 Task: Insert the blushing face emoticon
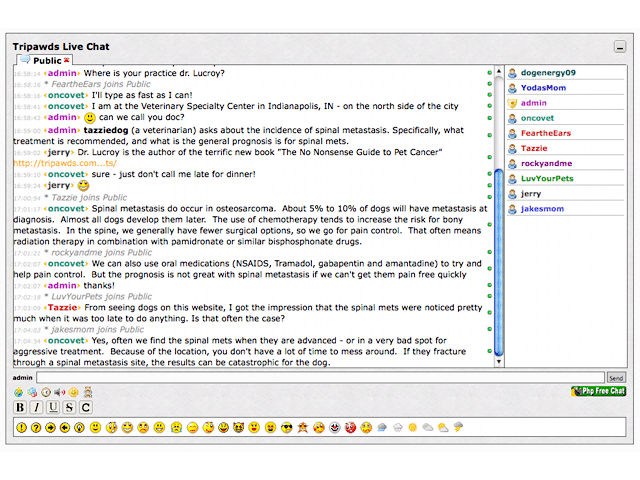coord(319,428)
